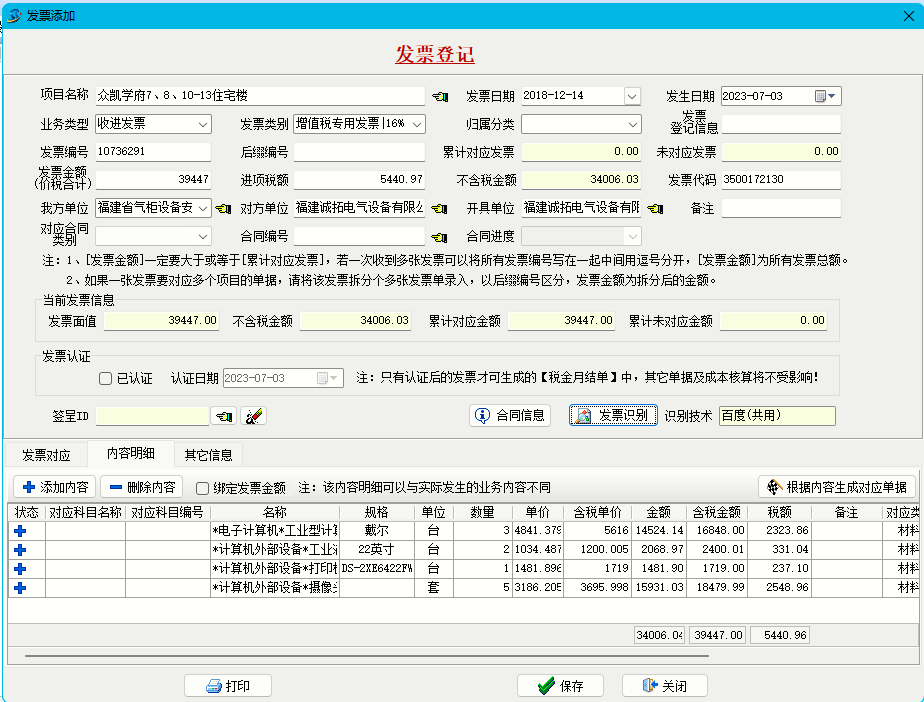Click the 保存 save button
The width and height of the screenshot is (924, 702).
[560, 686]
